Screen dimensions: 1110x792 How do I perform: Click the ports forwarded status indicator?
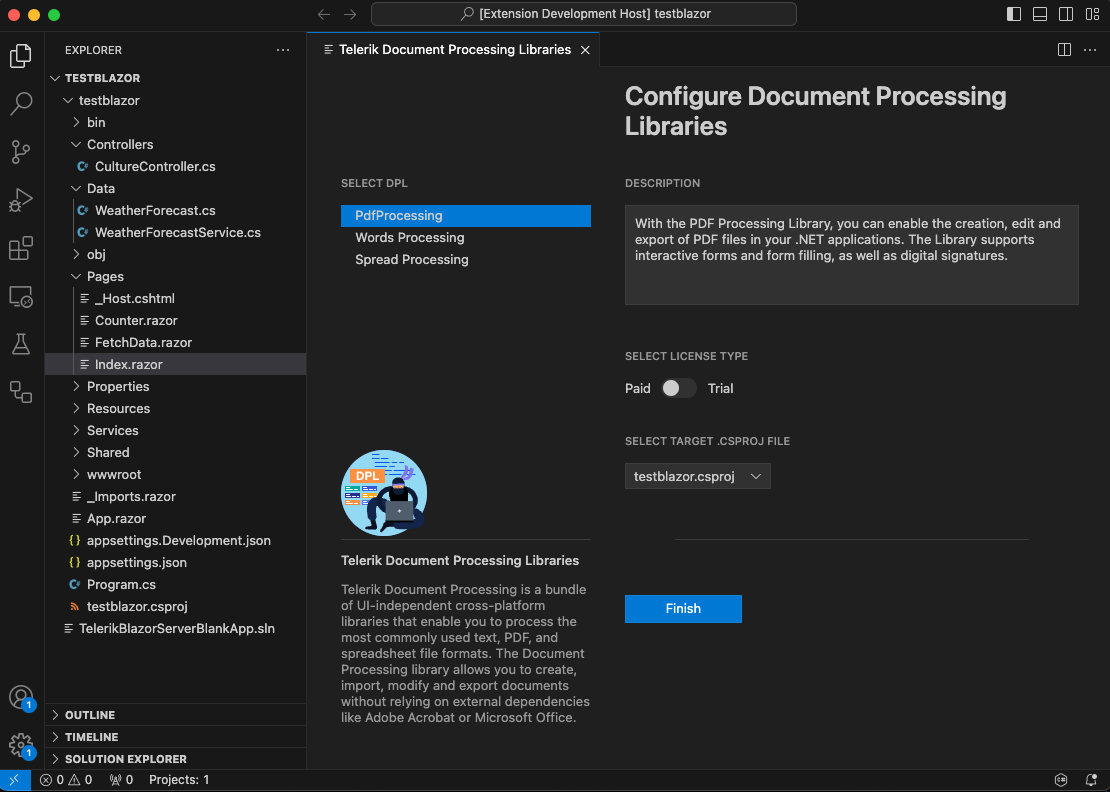click(x=121, y=780)
